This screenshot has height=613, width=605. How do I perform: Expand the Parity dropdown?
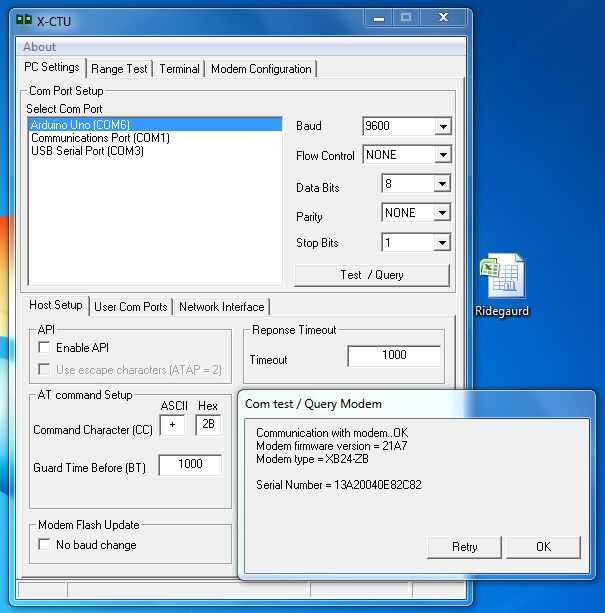pos(442,213)
